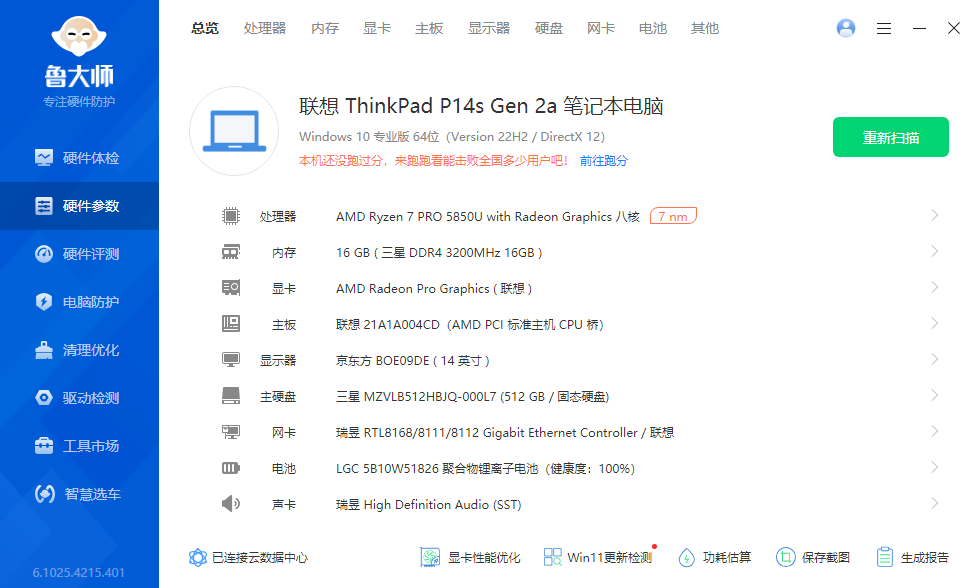Open 显卡性能优化 graphics optimization

[470, 557]
